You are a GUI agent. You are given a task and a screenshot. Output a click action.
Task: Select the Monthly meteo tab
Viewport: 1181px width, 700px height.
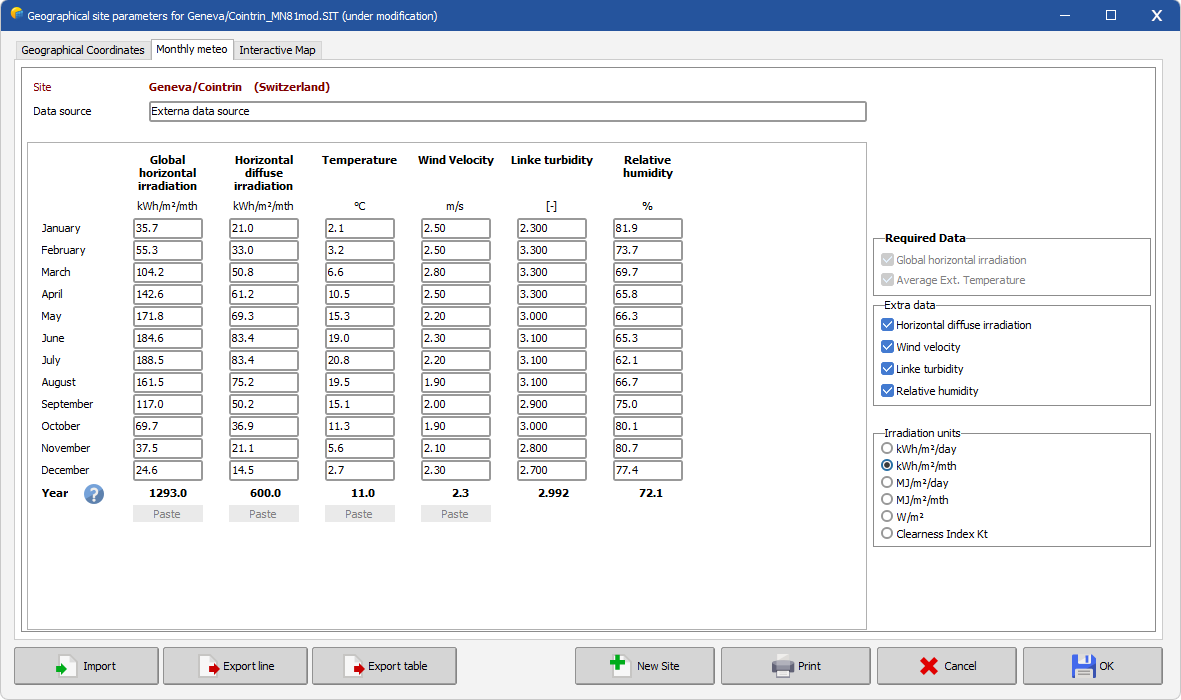tap(191, 49)
